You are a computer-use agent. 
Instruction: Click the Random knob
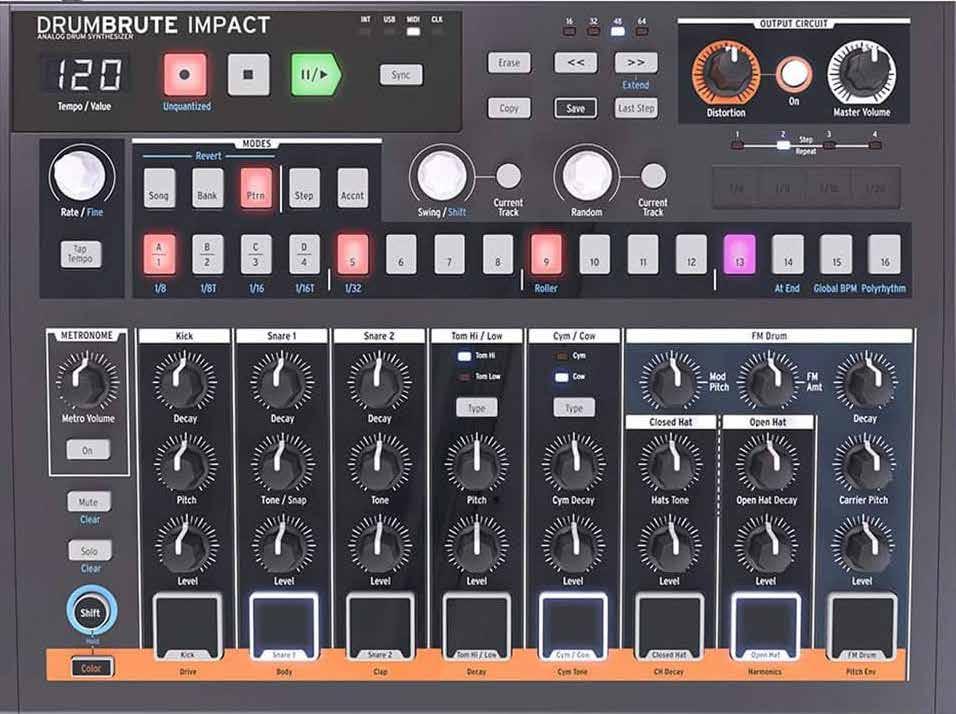[x=587, y=176]
